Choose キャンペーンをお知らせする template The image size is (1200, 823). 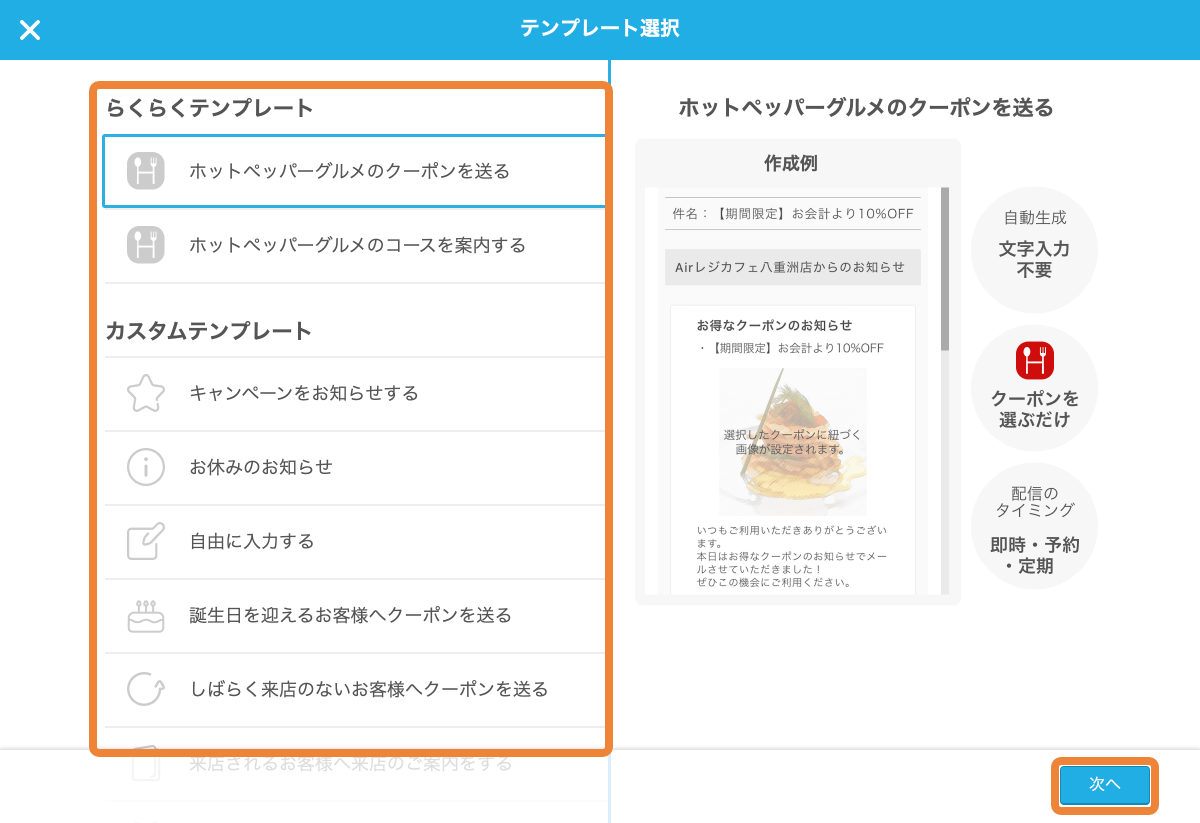pos(354,393)
